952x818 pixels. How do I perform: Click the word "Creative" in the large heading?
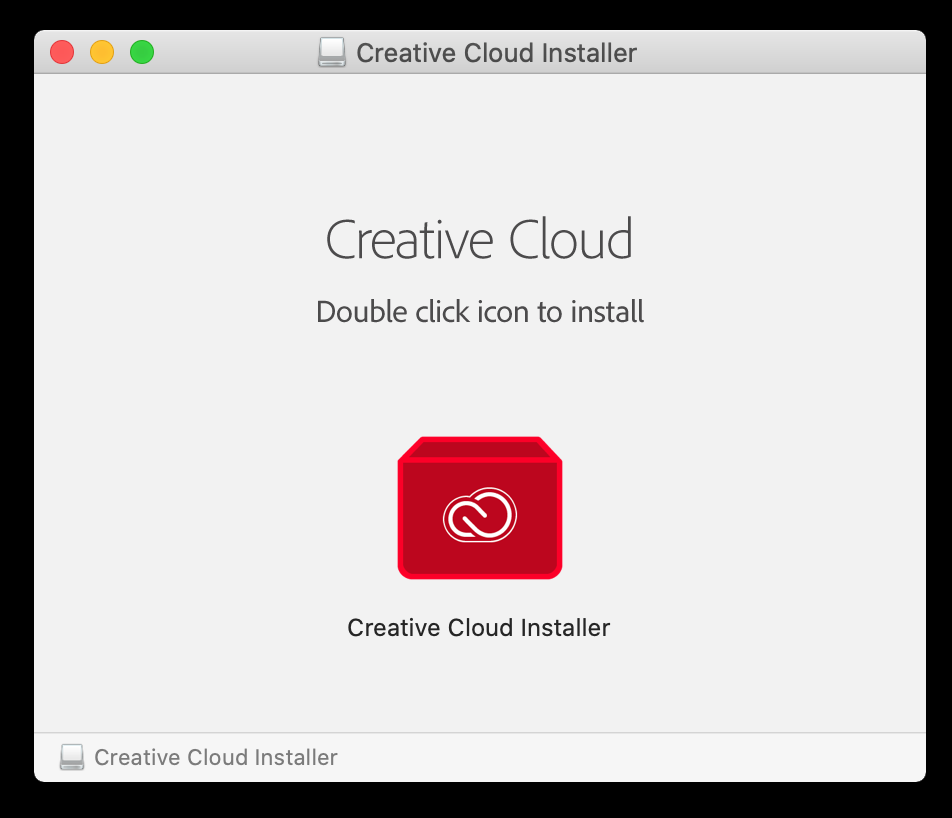tap(410, 240)
